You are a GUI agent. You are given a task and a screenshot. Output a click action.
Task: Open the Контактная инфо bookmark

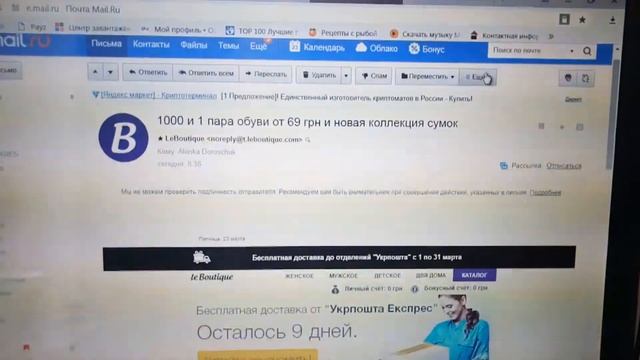505,36
